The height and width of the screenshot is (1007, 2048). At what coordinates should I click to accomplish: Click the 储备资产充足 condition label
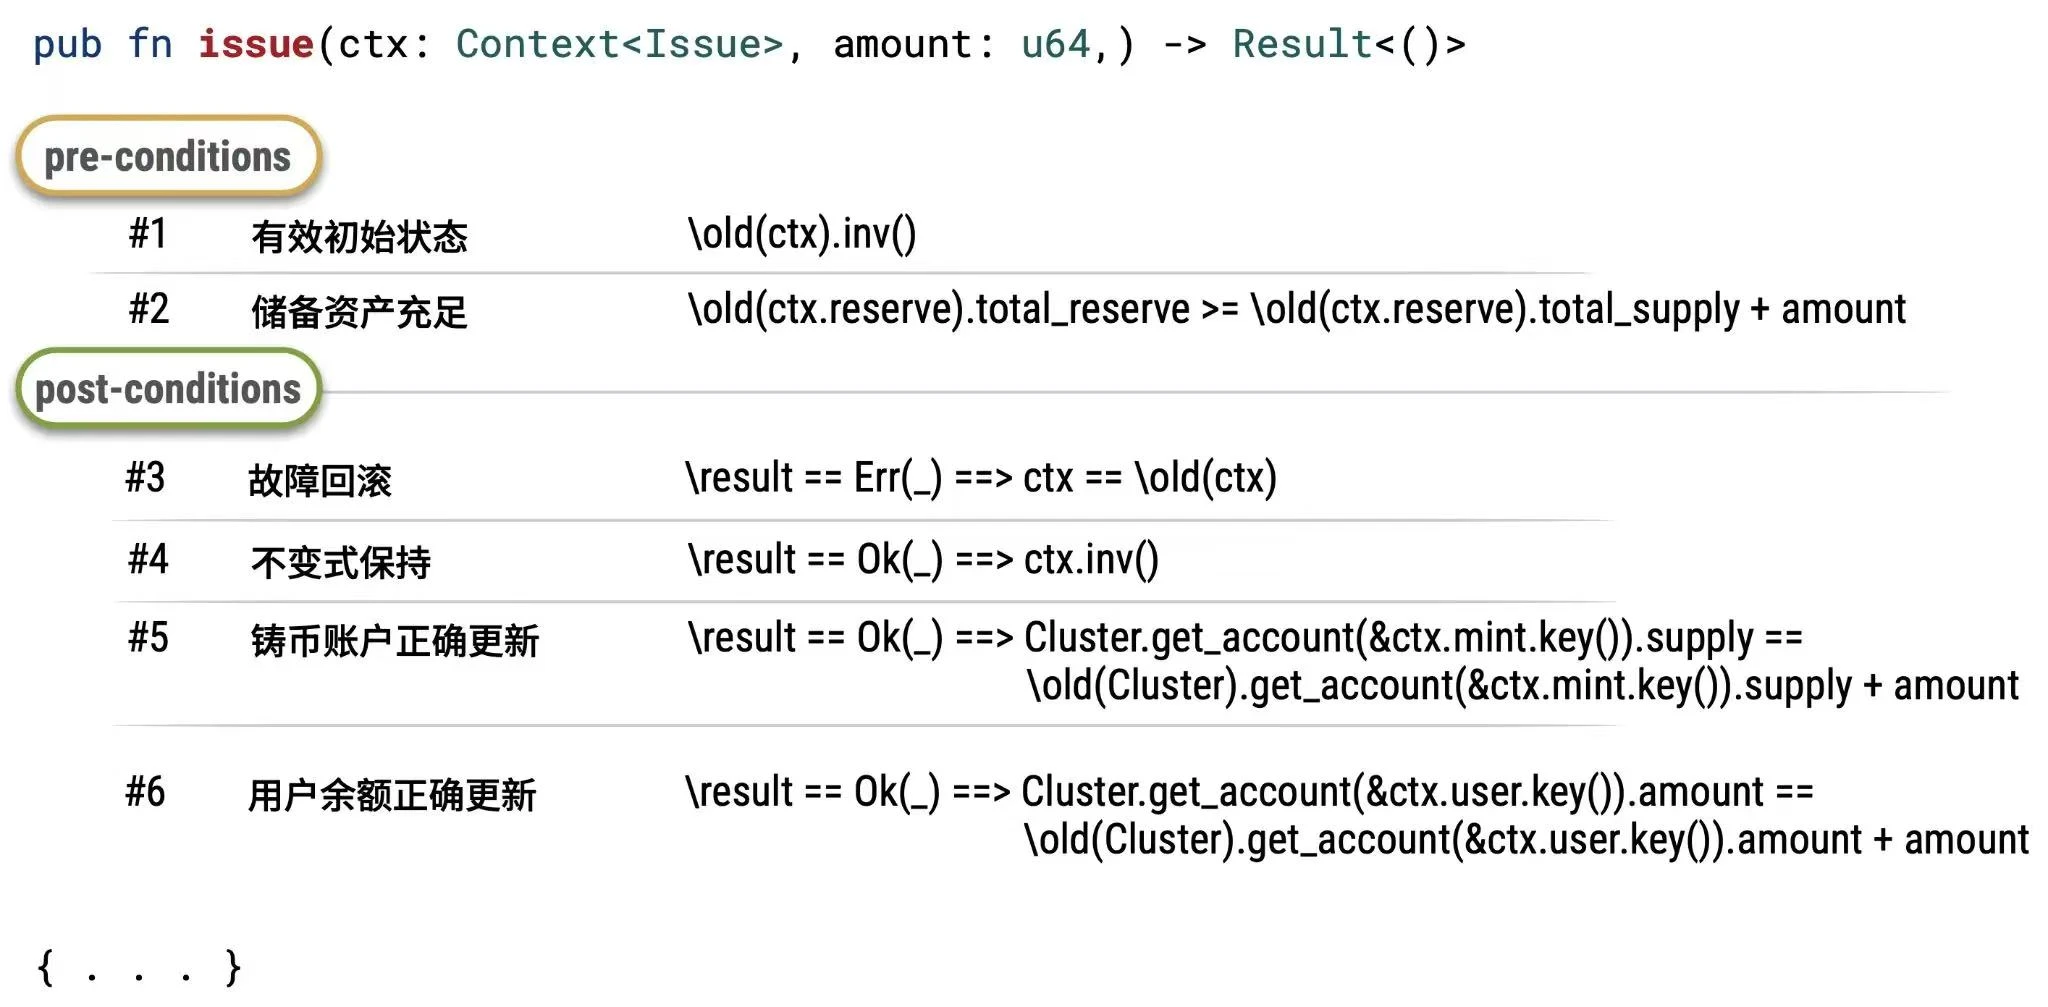[x=359, y=313]
